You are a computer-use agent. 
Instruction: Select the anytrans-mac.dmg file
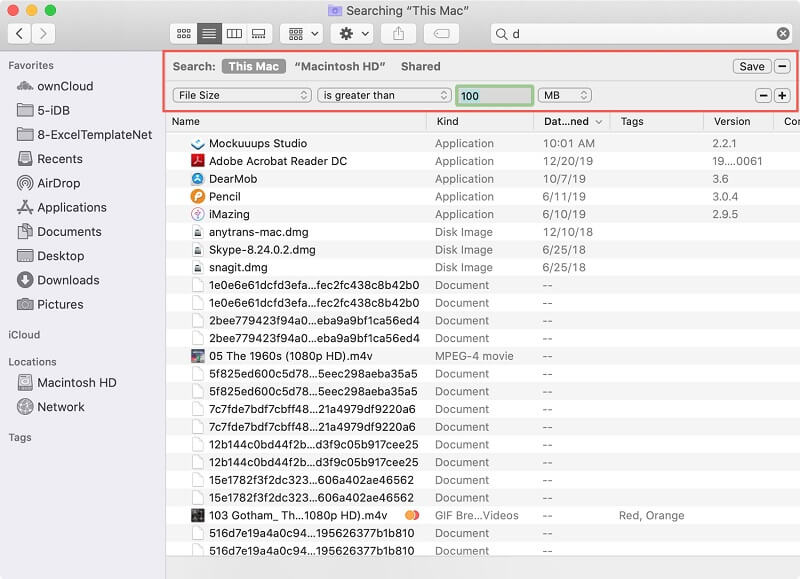258,232
